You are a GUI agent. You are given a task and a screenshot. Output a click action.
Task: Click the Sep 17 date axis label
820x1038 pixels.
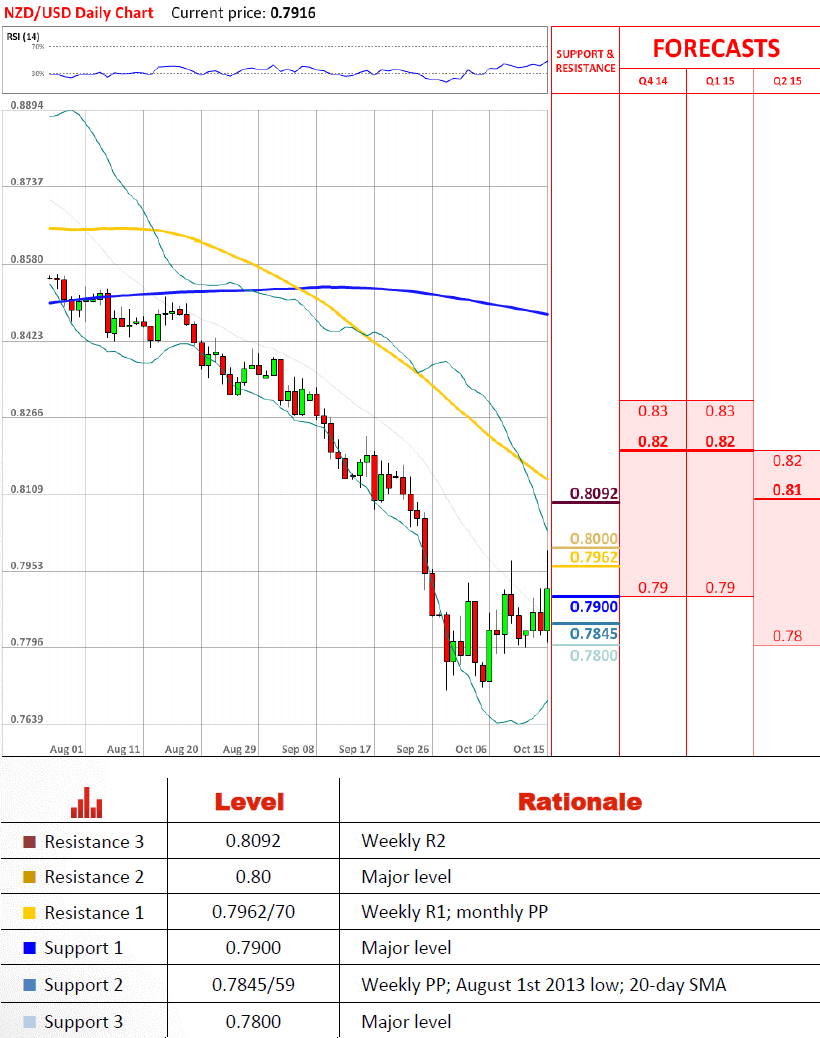pos(355,749)
